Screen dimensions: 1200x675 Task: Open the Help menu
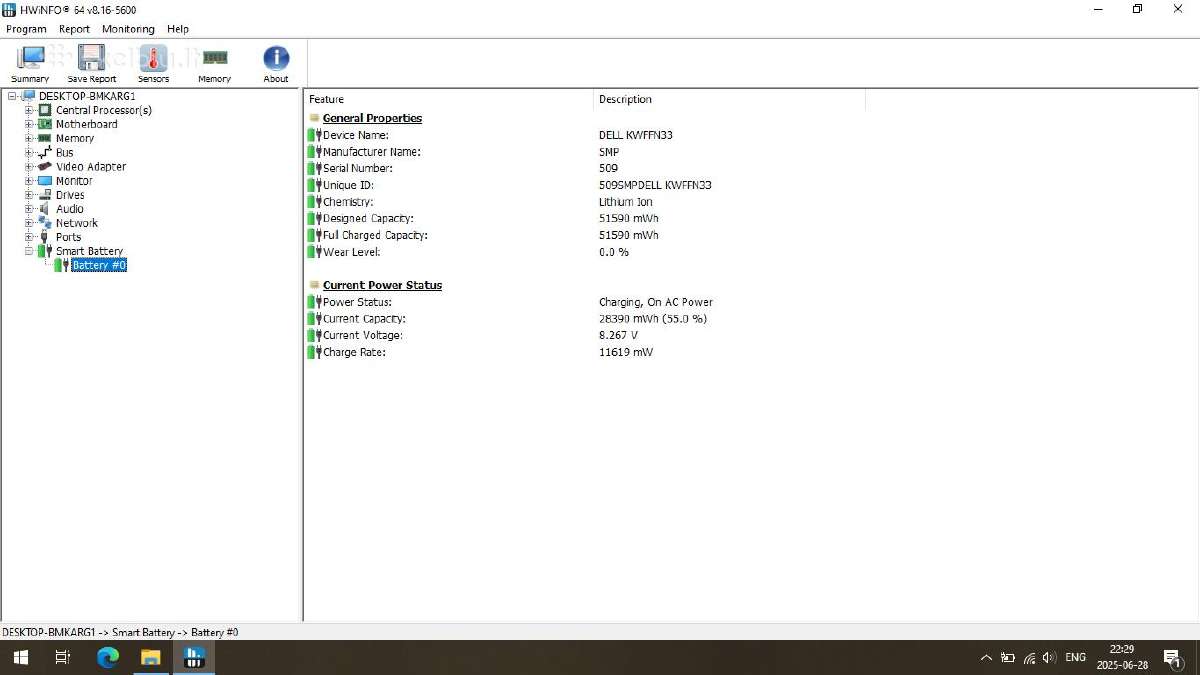pyautogui.click(x=178, y=29)
